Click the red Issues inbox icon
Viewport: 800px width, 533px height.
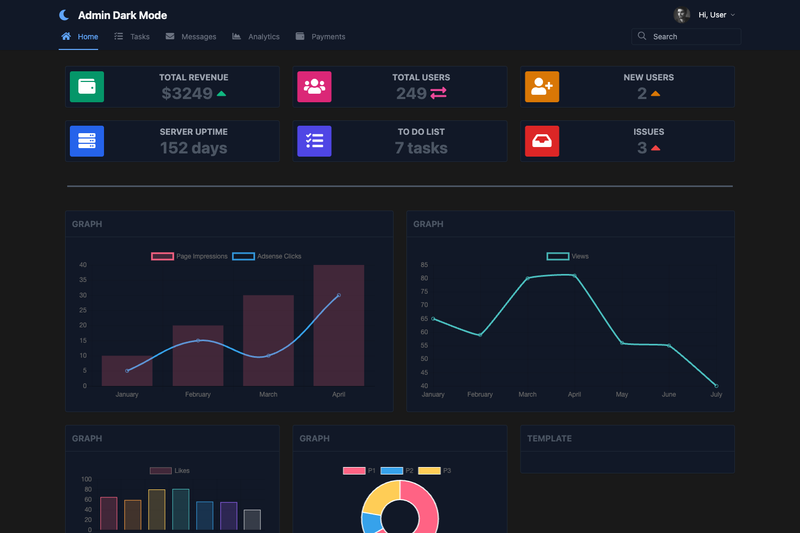point(542,141)
